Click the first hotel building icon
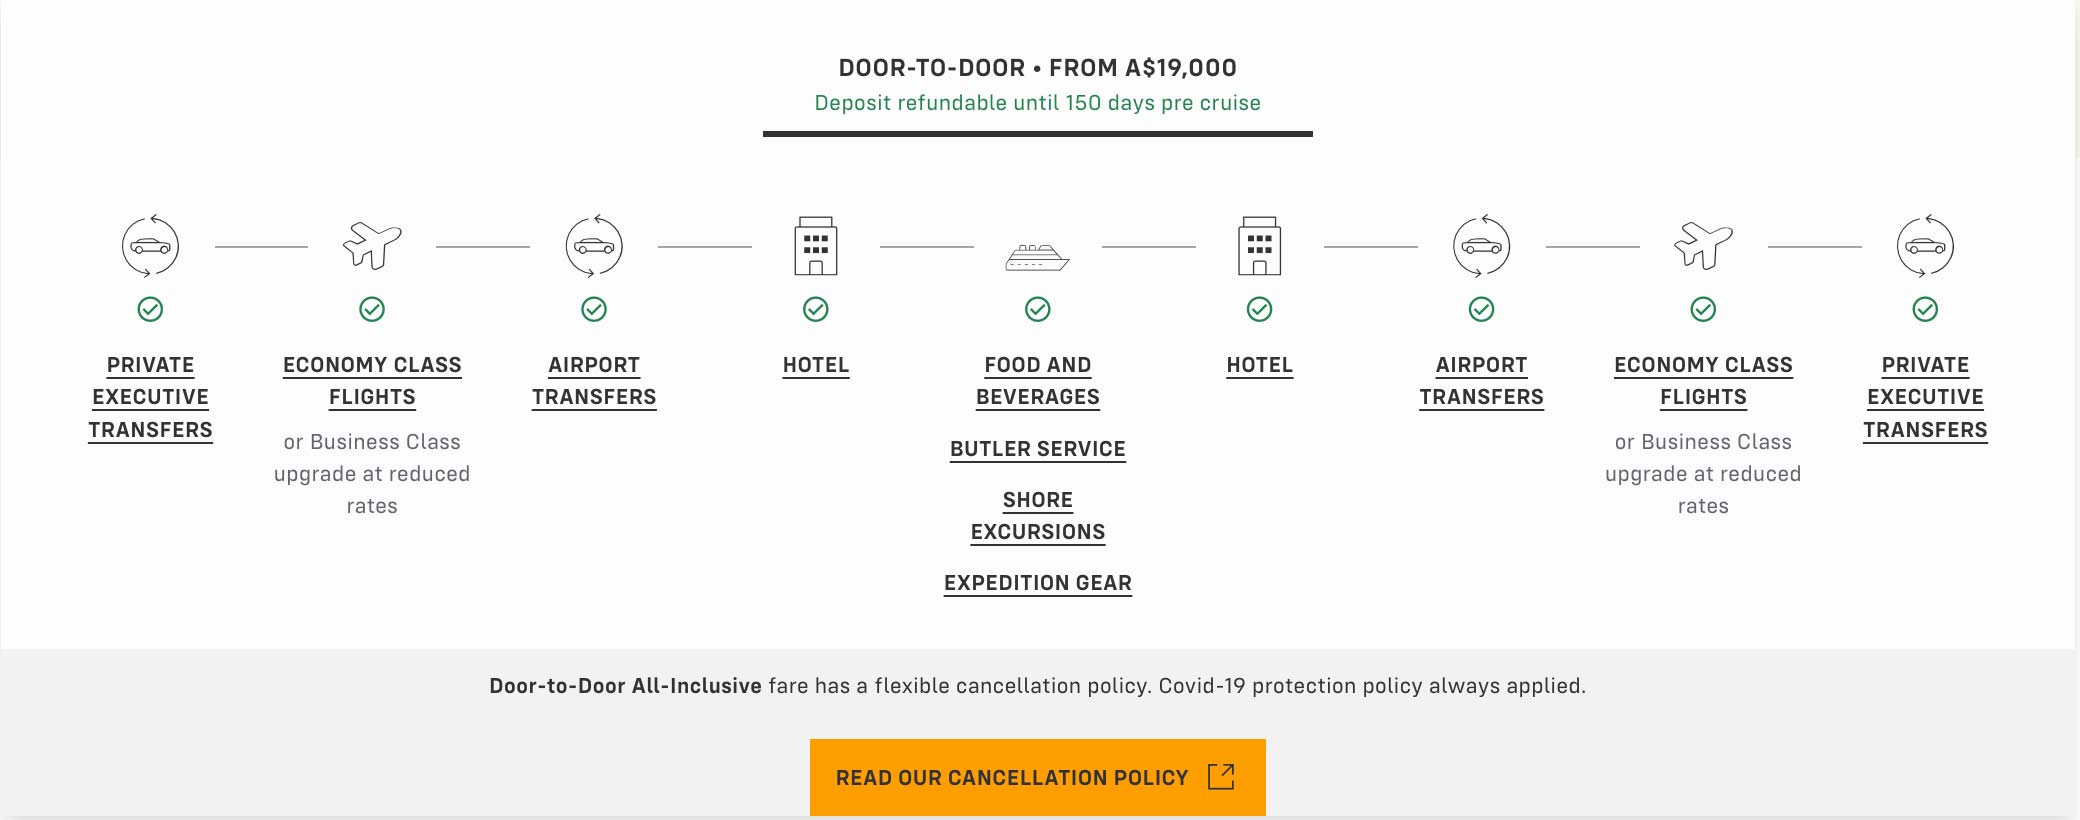Viewport: 2080px width, 820px height. 816,243
